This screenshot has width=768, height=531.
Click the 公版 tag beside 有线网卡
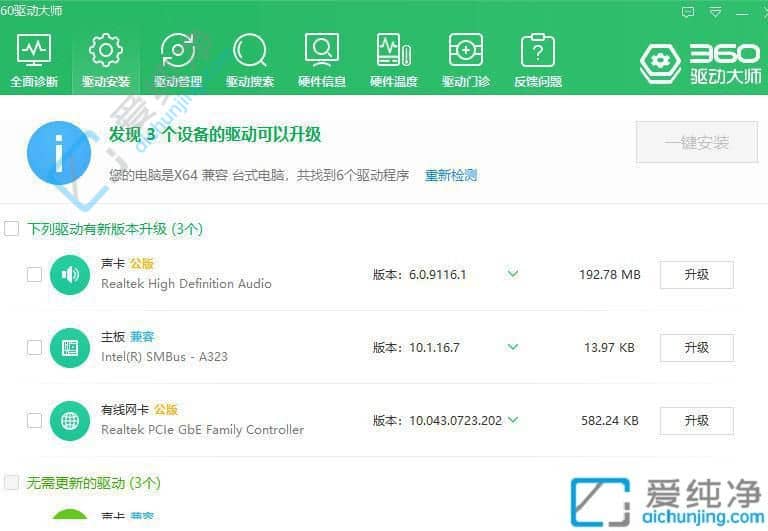coord(166,410)
